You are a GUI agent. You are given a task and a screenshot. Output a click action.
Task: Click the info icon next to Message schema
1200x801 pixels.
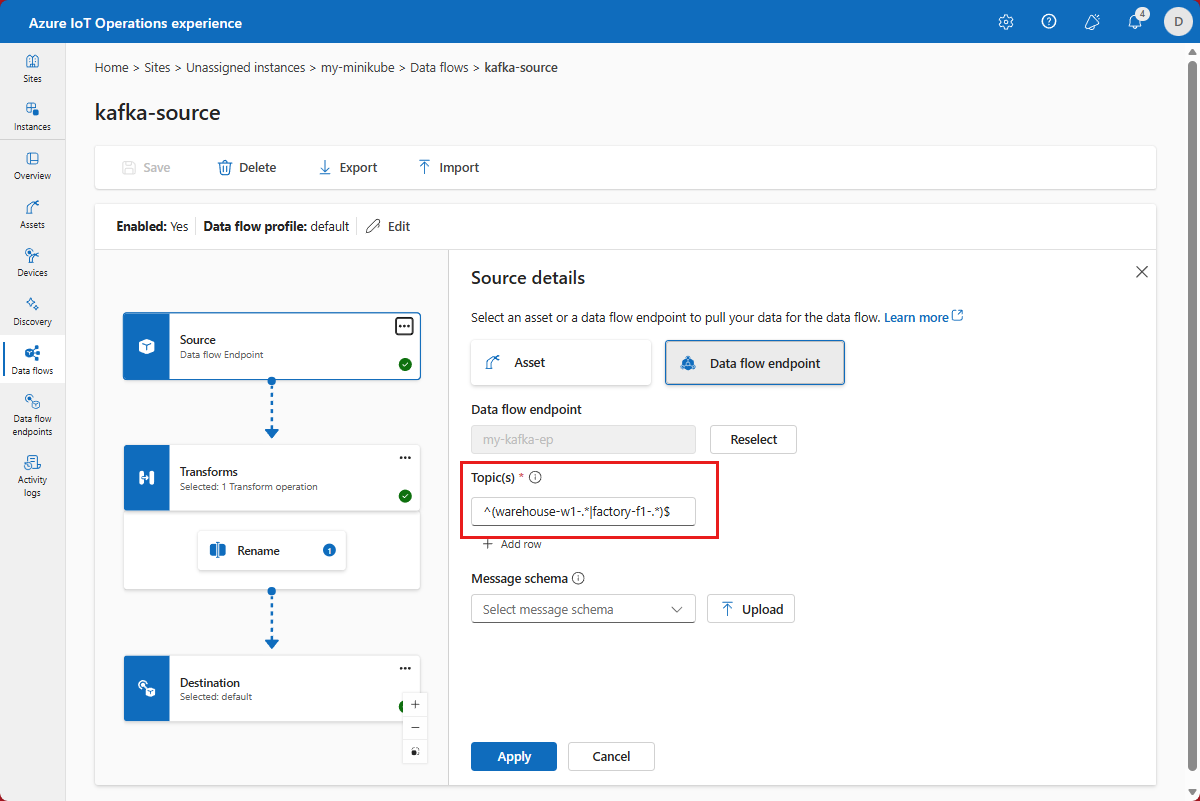(x=578, y=578)
